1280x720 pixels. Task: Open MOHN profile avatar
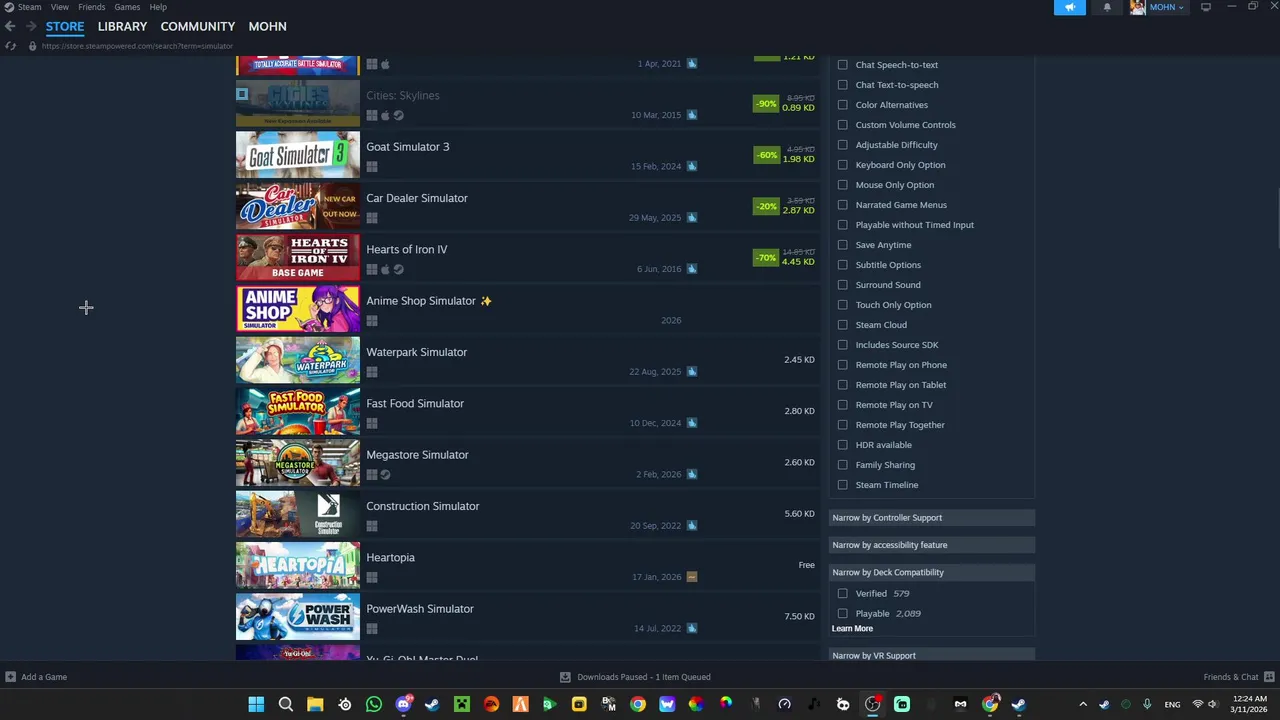[x=1137, y=7]
